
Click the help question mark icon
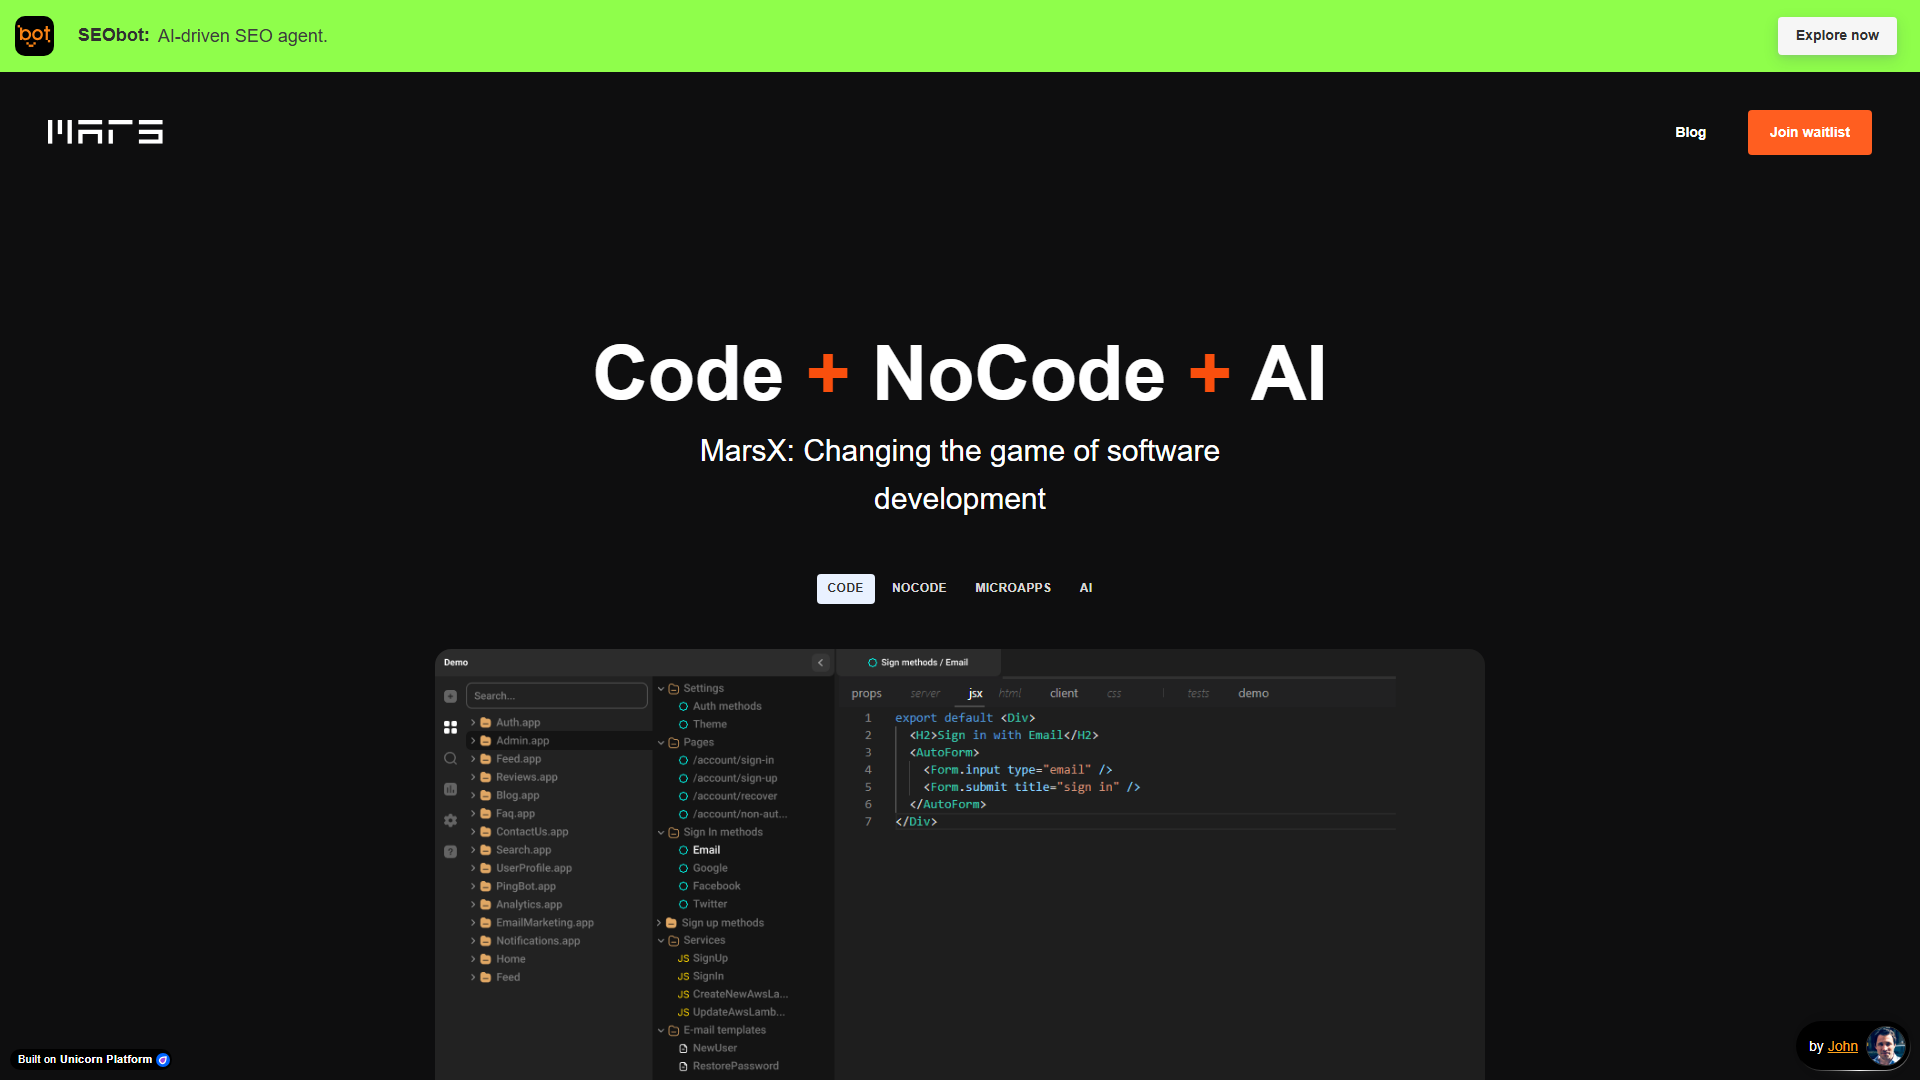451,851
